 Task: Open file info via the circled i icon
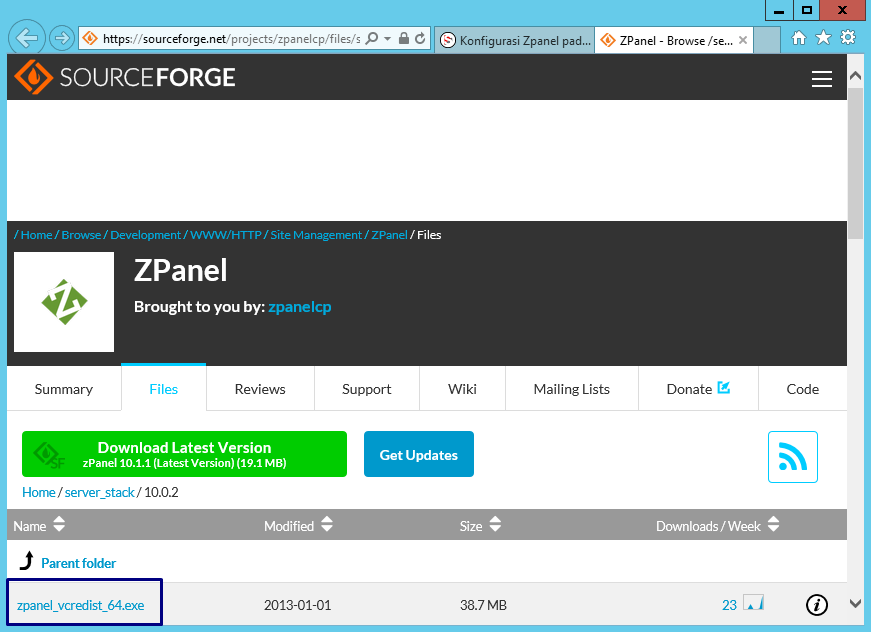pyautogui.click(x=817, y=604)
